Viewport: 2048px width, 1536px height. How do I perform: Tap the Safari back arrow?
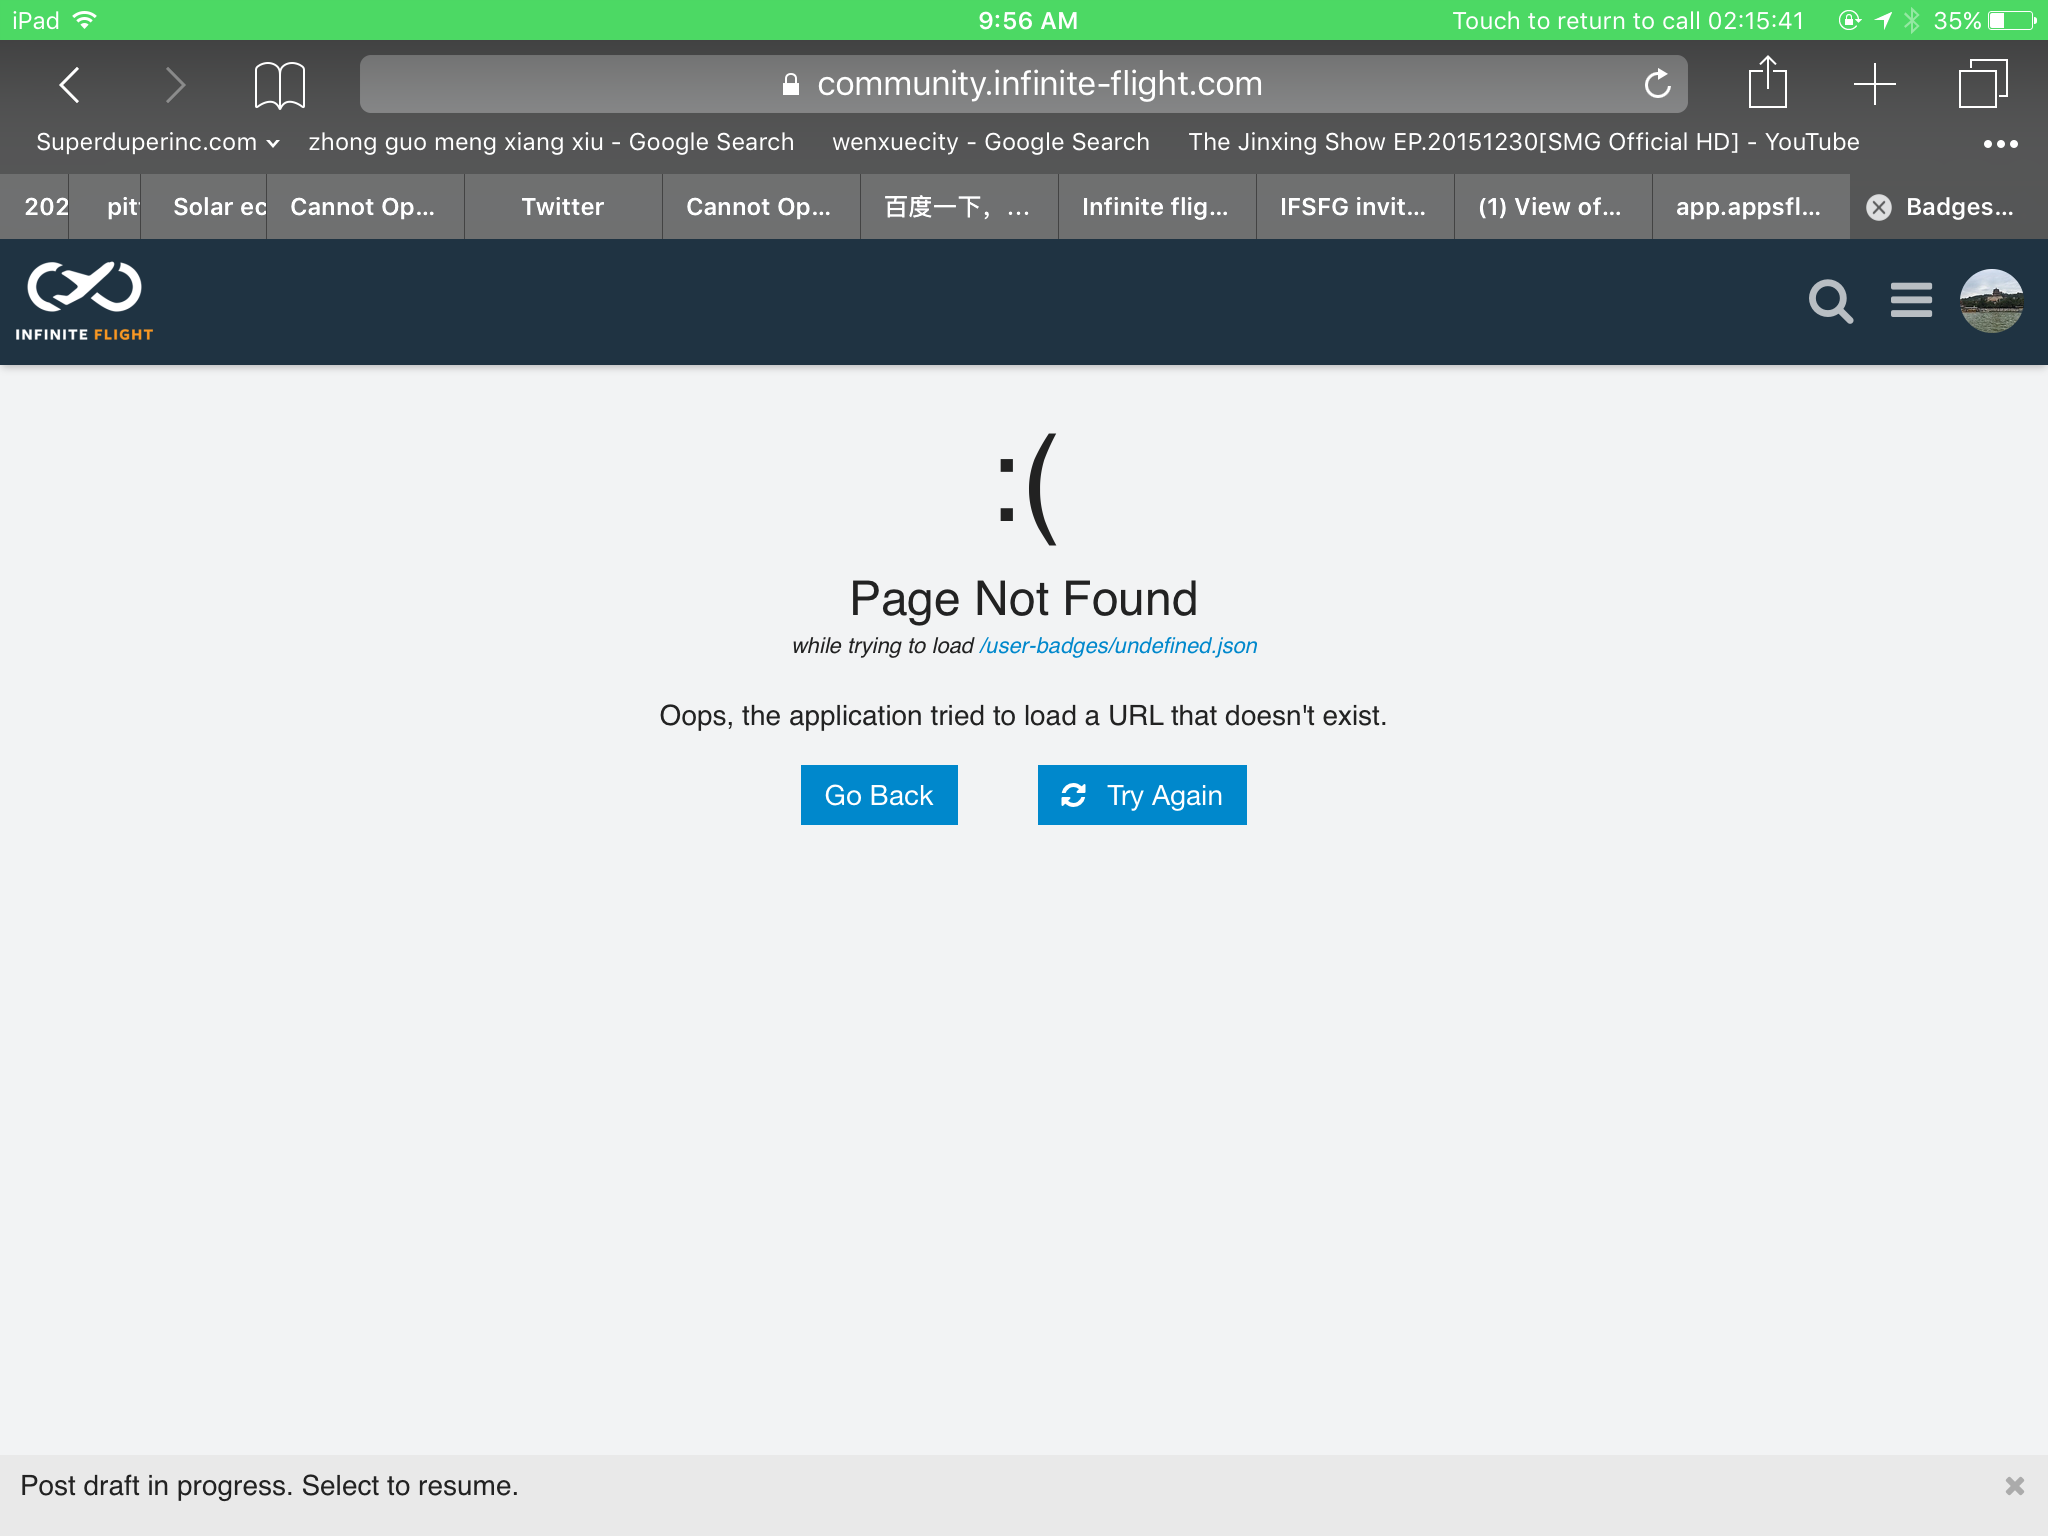[69, 85]
